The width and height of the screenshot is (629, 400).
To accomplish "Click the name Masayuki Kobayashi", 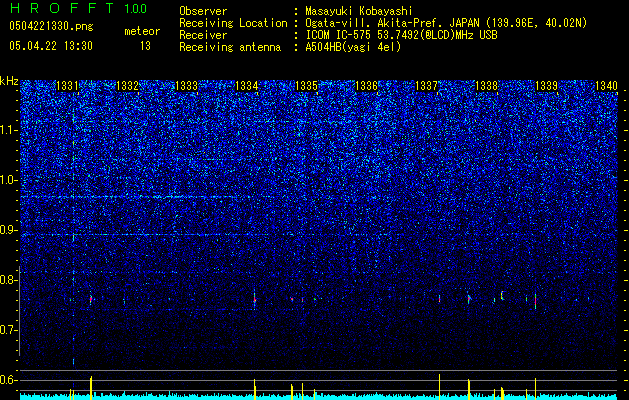I will [359, 11].
